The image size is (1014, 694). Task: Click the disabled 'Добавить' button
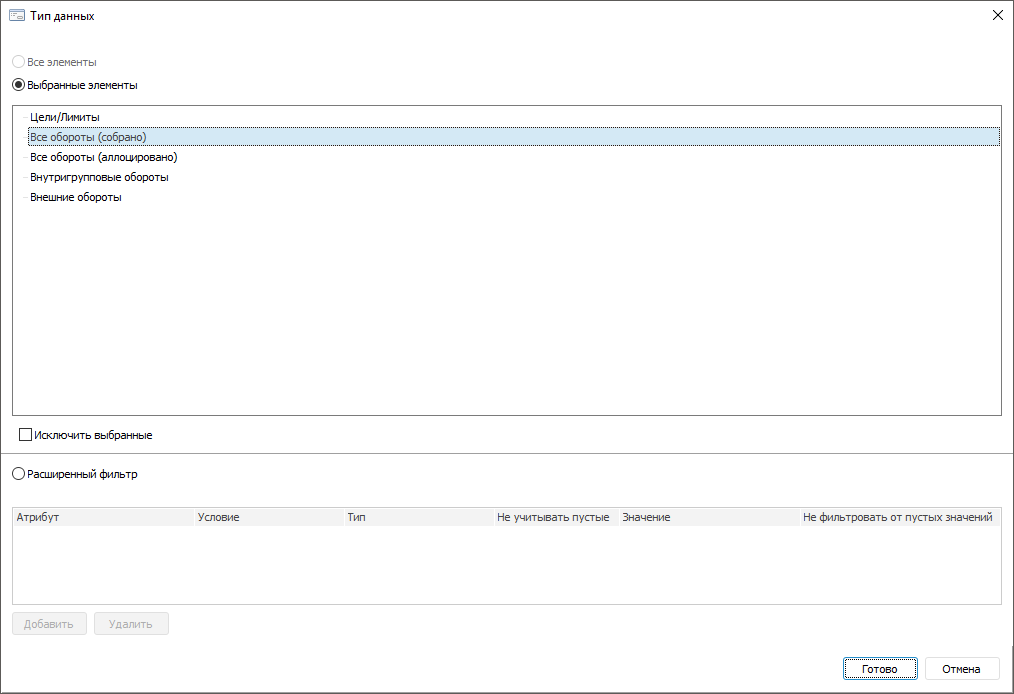click(x=49, y=624)
